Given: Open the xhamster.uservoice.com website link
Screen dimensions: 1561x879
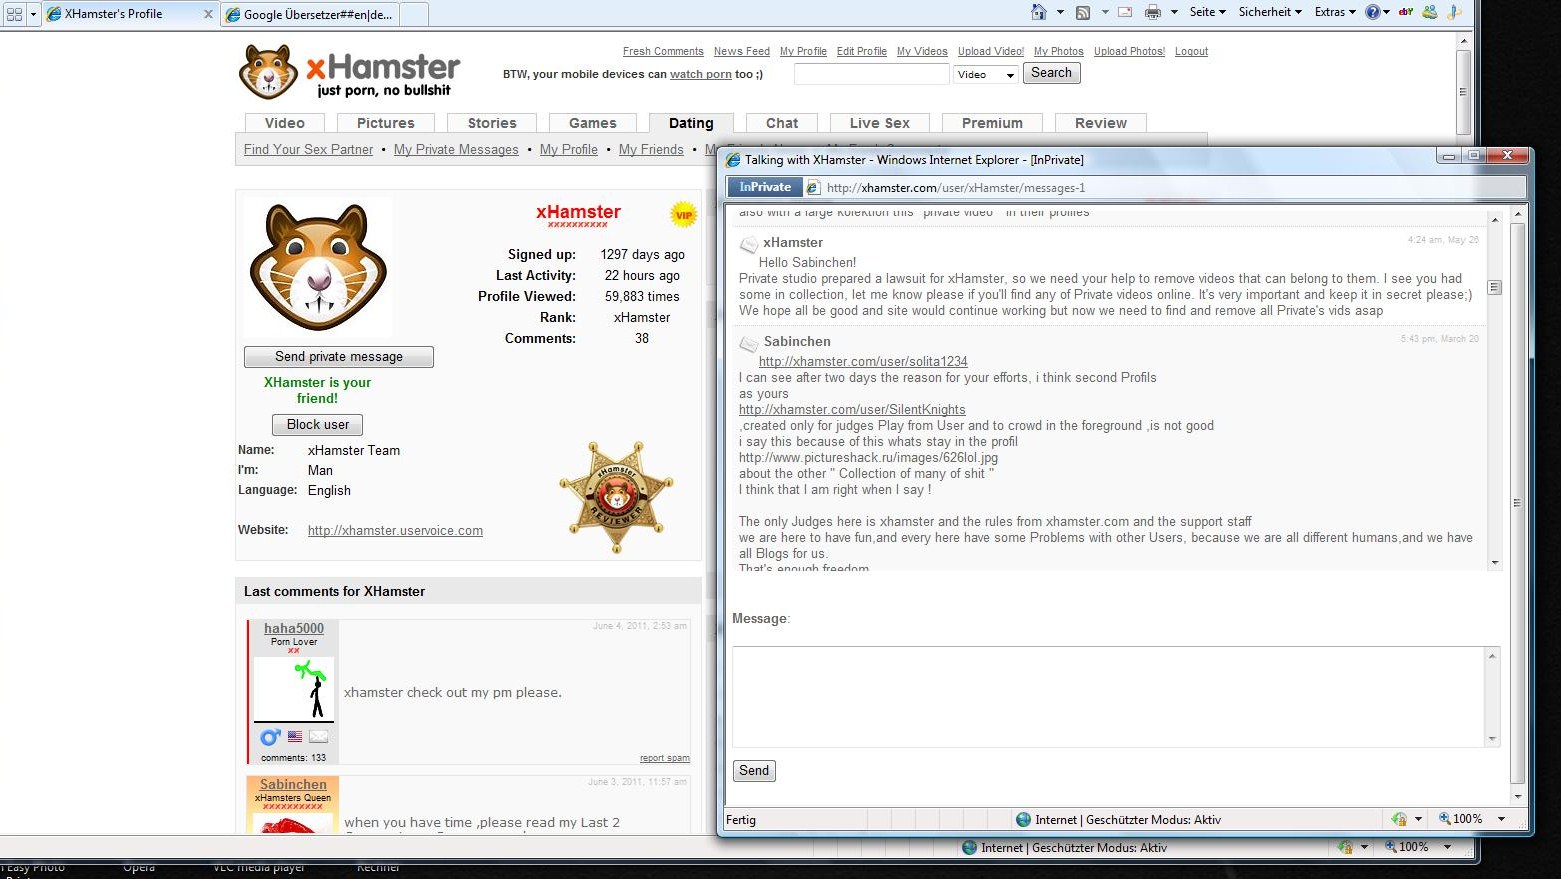Looking at the screenshot, I should pos(395,531).
